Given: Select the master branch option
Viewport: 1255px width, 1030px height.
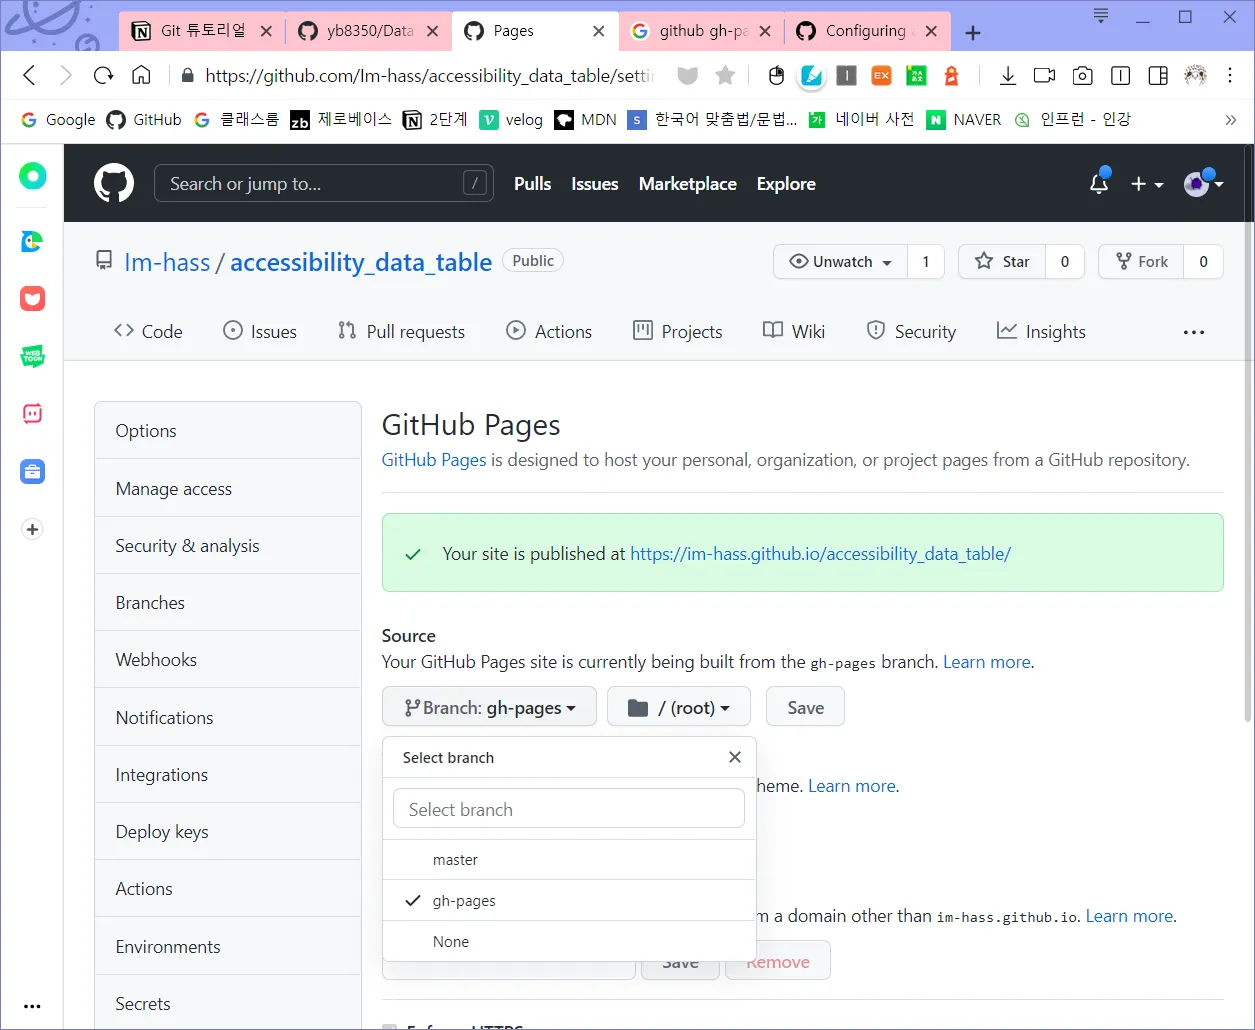Looking at the screenshot, I should click(569, 860).
